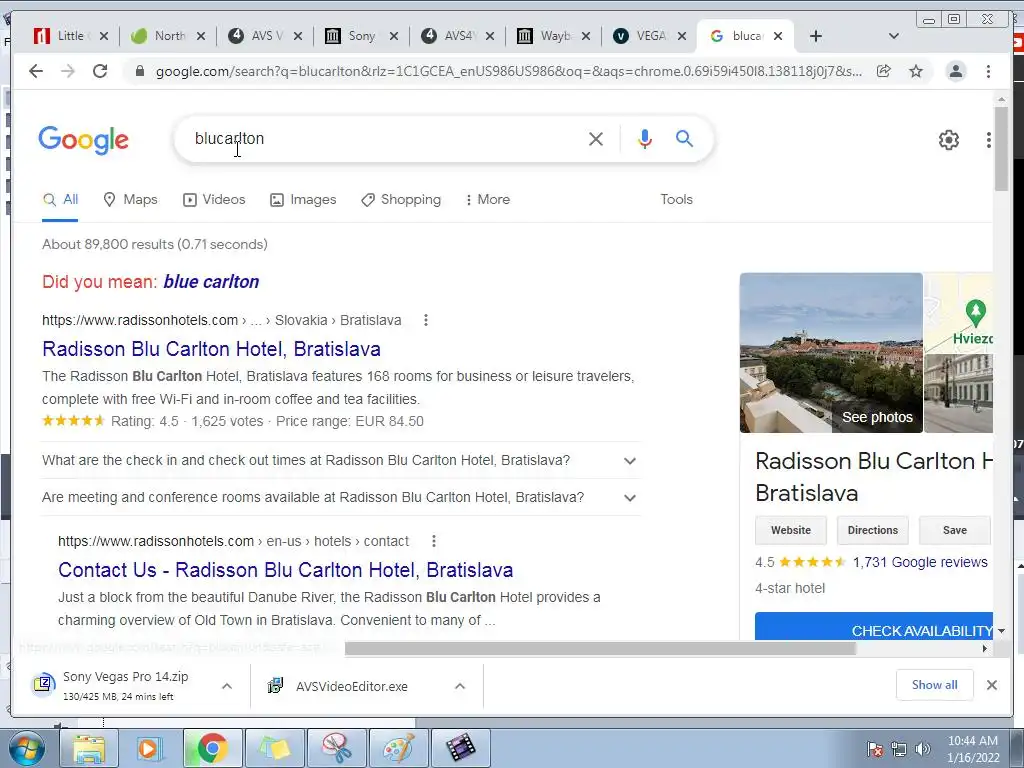The width and height of the screenshot is (1024, 768).
Task: Close the Wayb tab
Action: click(x=586, y=36)
